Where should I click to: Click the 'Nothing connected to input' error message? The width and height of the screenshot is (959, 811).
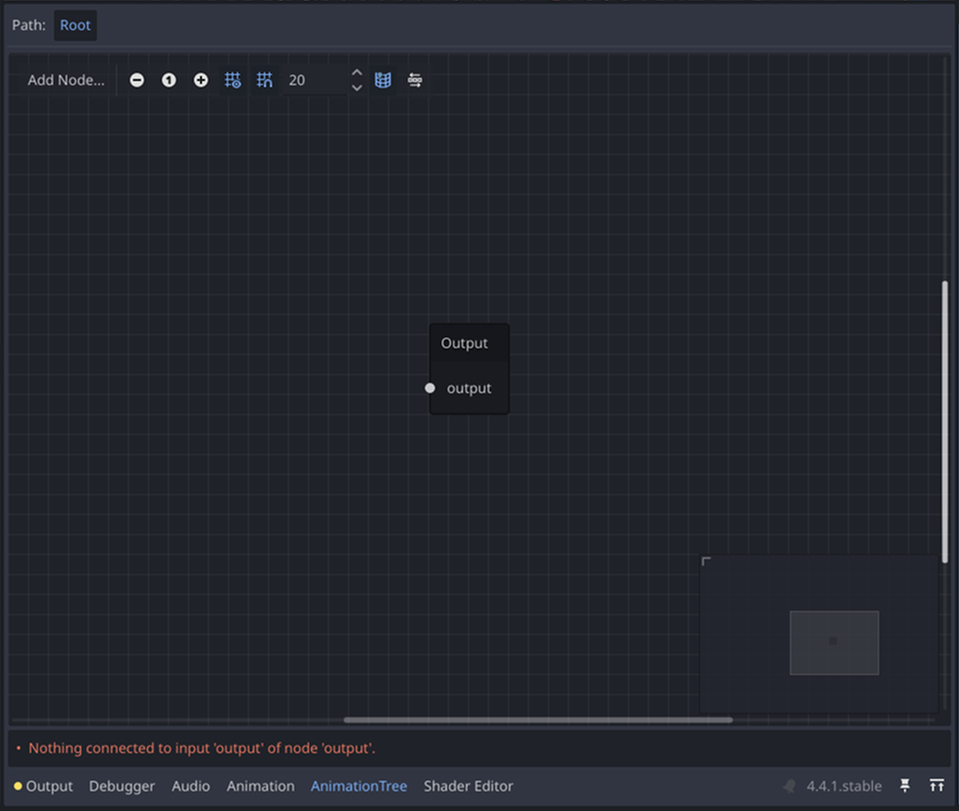[202, 748]
